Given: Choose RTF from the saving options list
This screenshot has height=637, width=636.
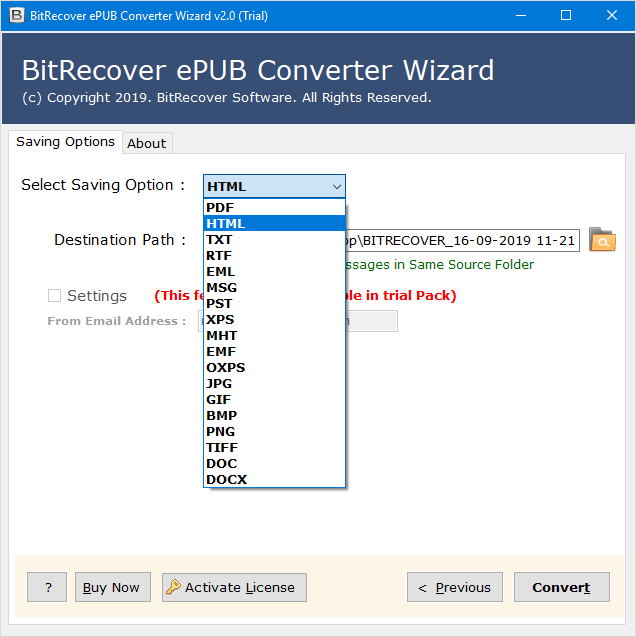Looking at the screenshot, I should coord(274,256).
